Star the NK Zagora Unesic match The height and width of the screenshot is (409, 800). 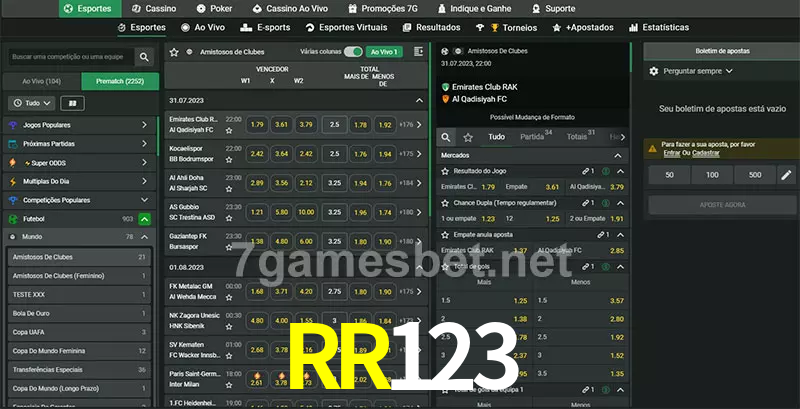coord(229,326)
